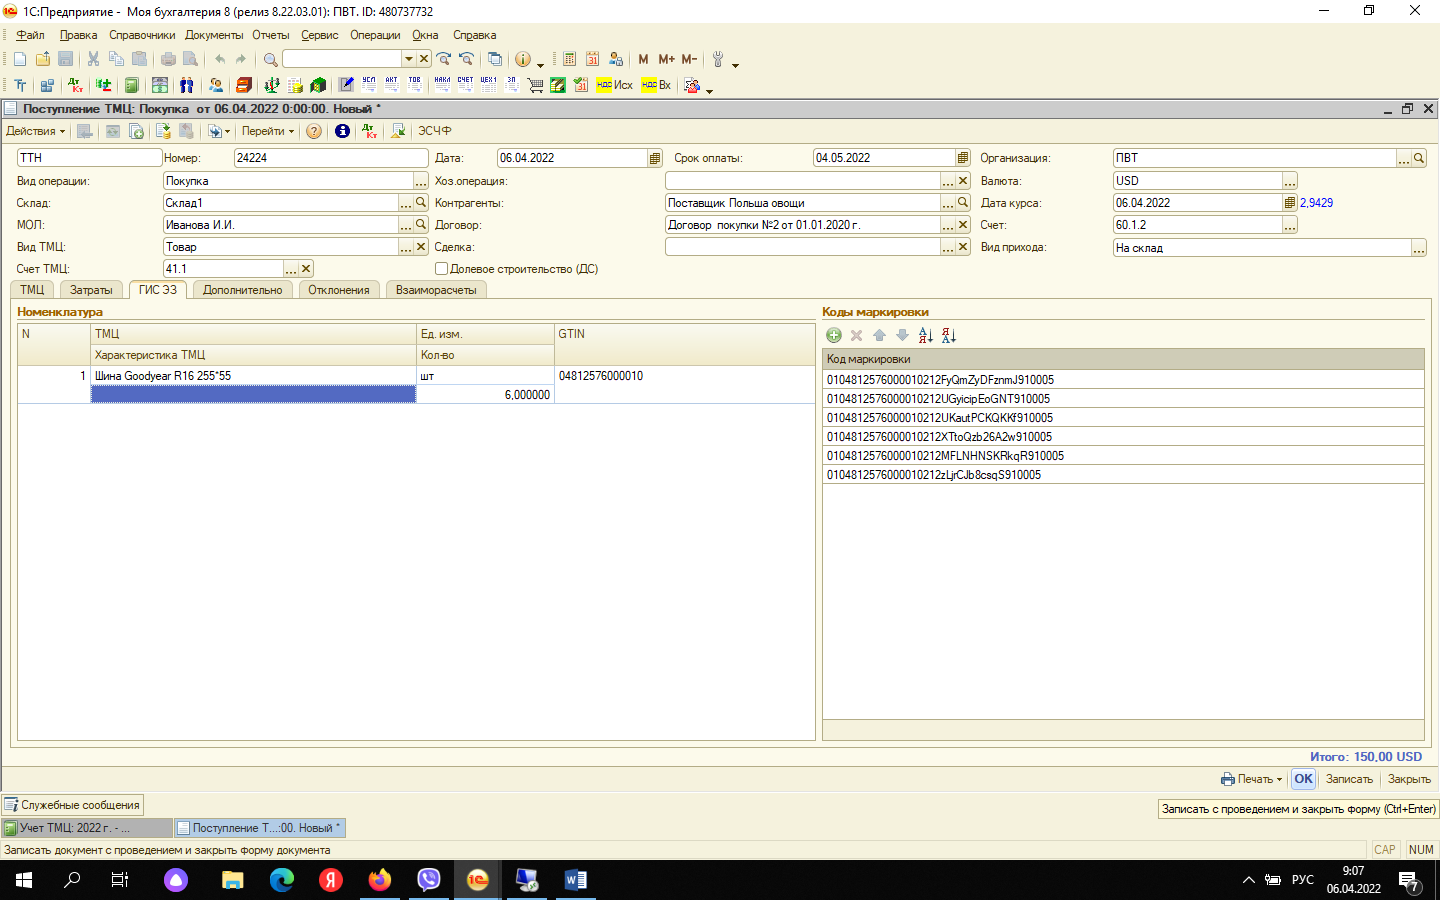This screenshot has width=1440, height=900.
Task: Click the НДС Исх toolbar button
Action: pos(614,85)
